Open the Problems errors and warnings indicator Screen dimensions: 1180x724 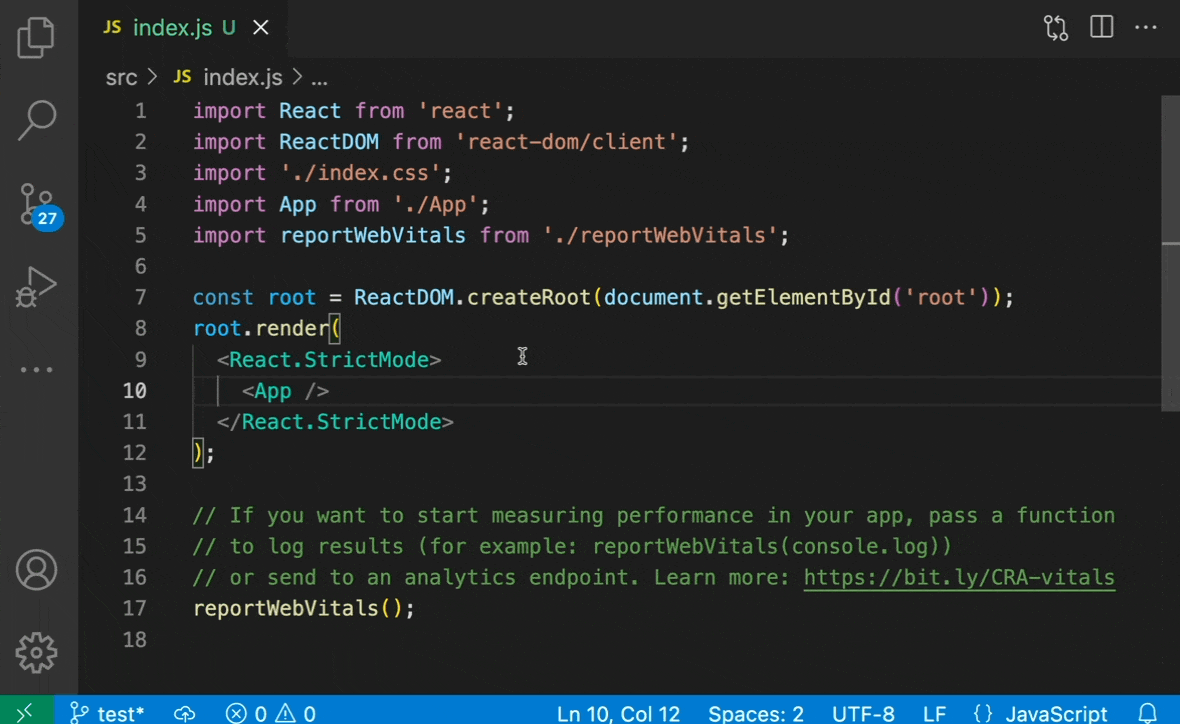[x=270, y=713]
